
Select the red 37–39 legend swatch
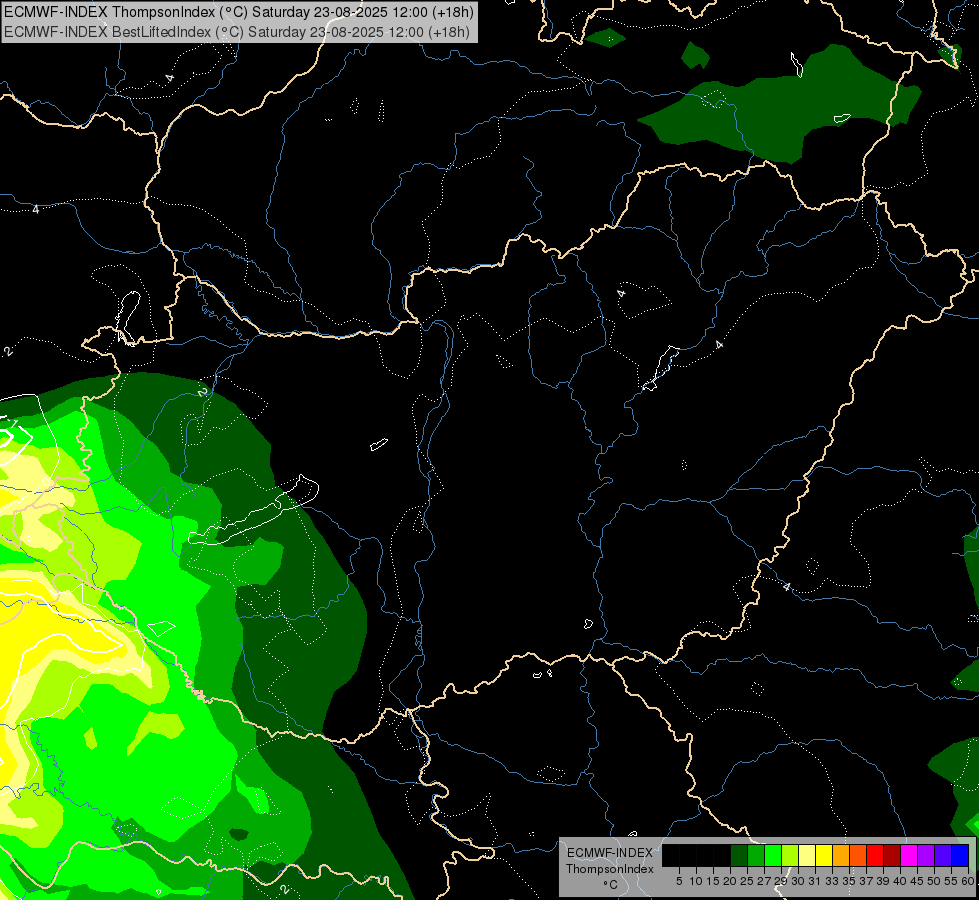click(875, 855)
